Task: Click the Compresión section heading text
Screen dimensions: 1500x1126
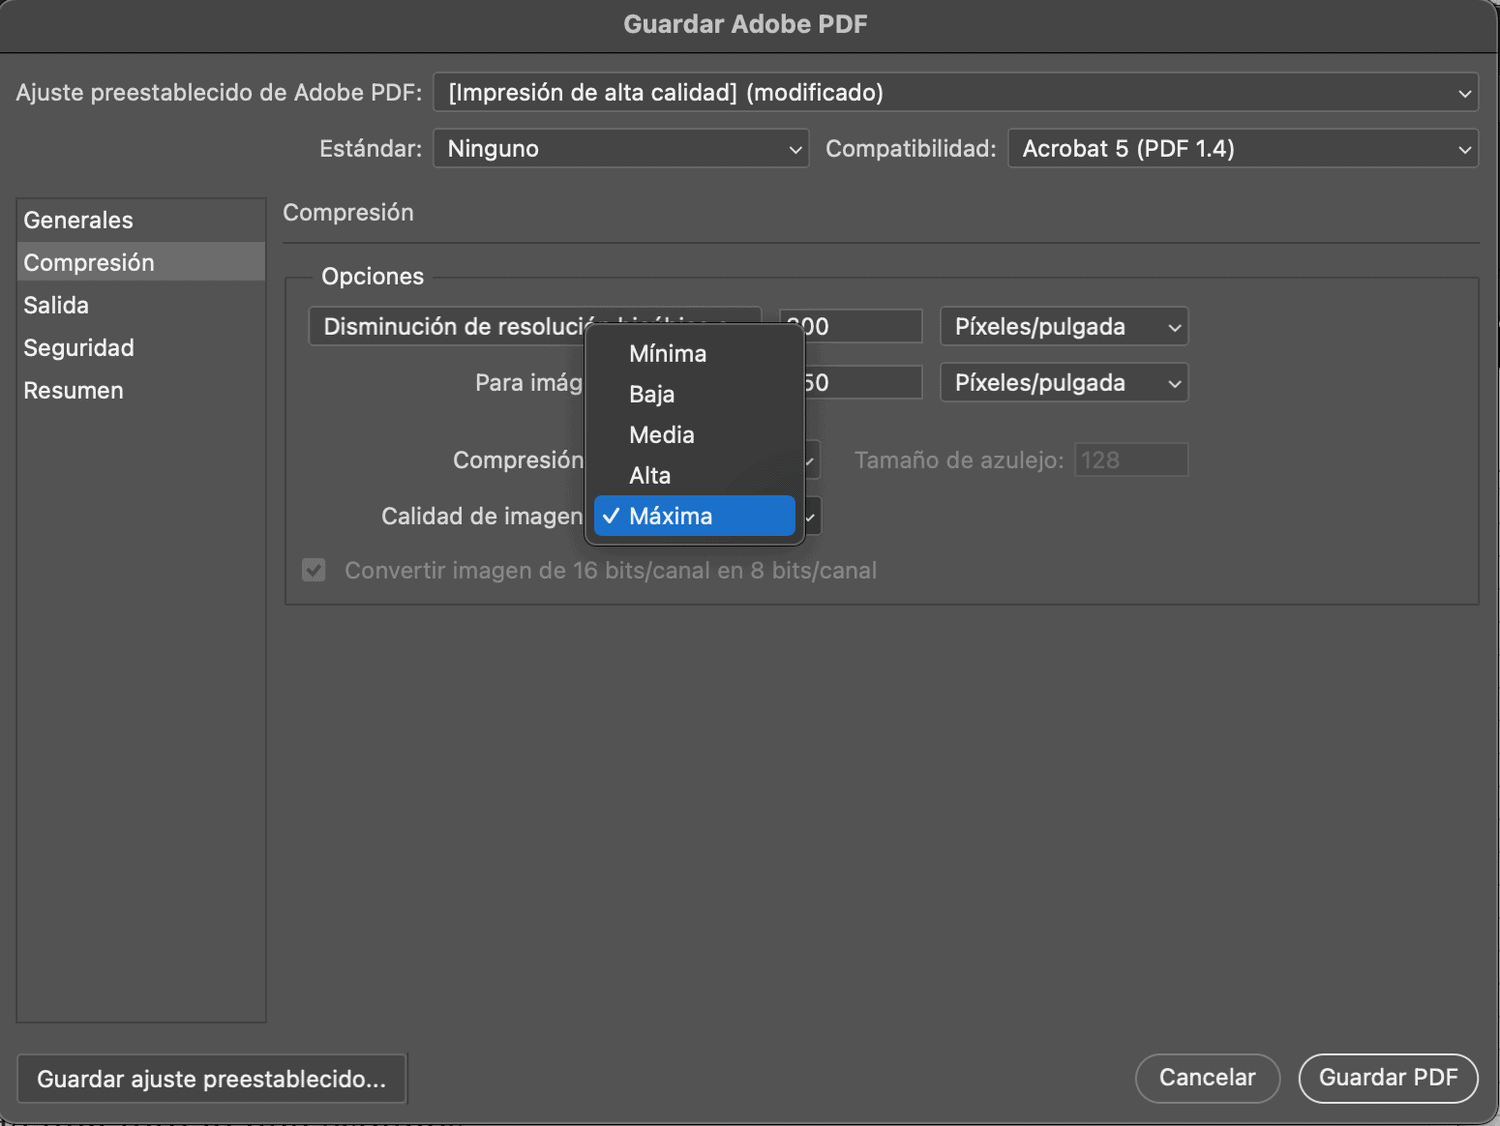Action: [x=348, y=213]
